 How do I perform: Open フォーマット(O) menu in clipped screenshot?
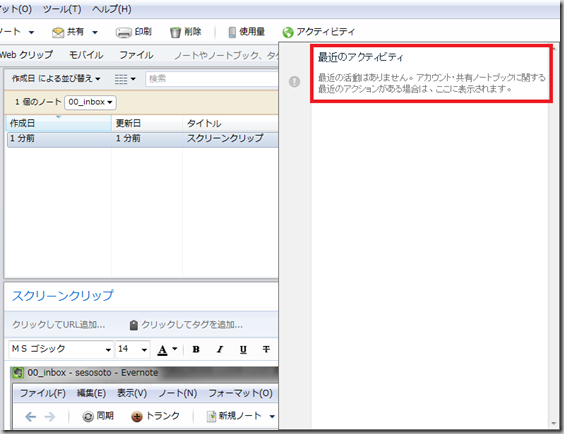click(240, 393)
